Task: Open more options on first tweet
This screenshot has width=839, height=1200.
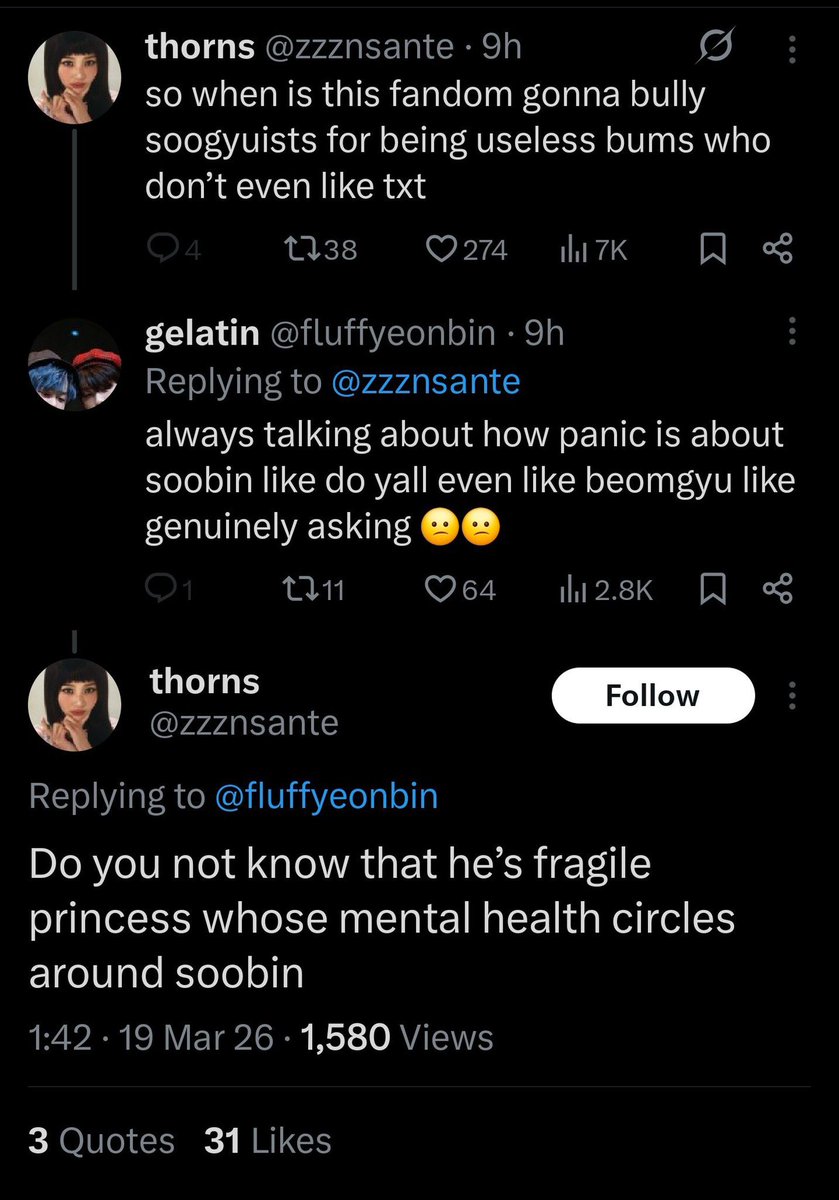Action: pos(792,47)
